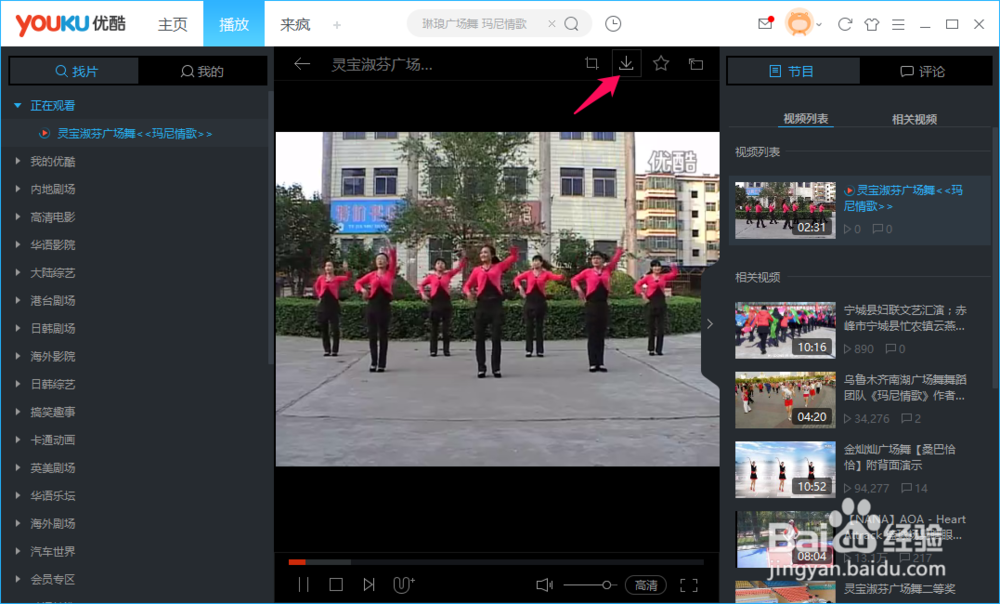
Task: Click the user avatar icon
Action: point(799,24)
